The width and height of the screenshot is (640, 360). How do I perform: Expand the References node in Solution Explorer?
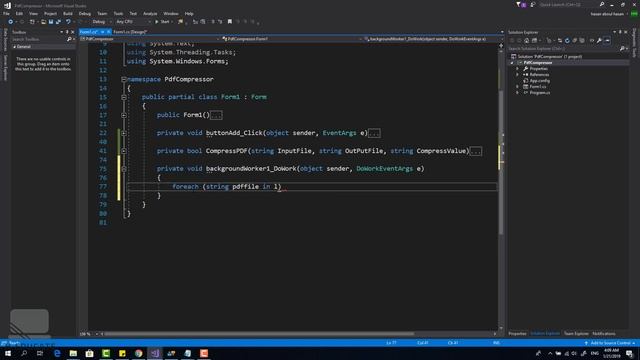pyautogui.click(x=518, y=75)
